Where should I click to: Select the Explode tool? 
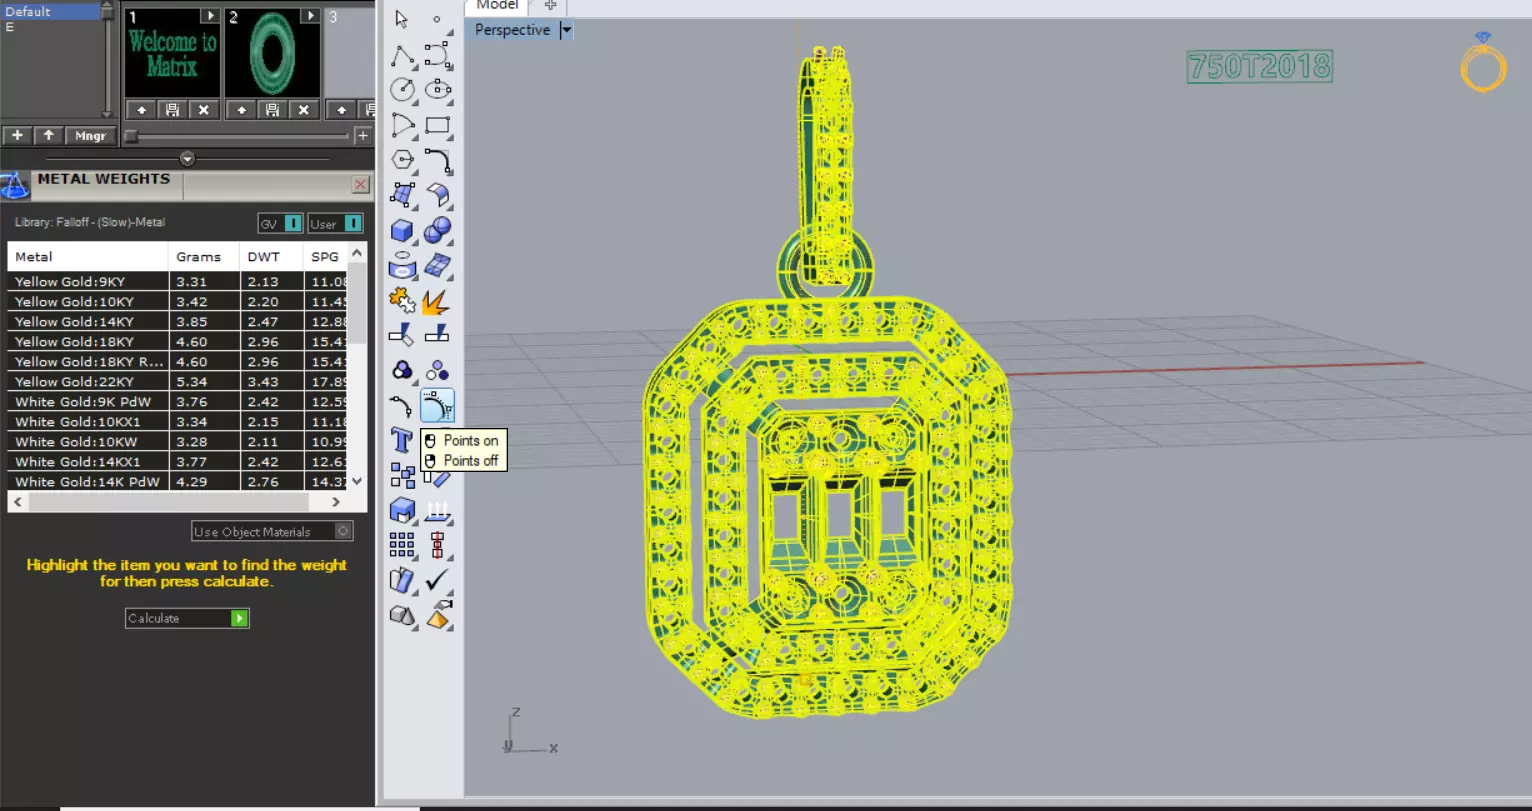point(437,300)
